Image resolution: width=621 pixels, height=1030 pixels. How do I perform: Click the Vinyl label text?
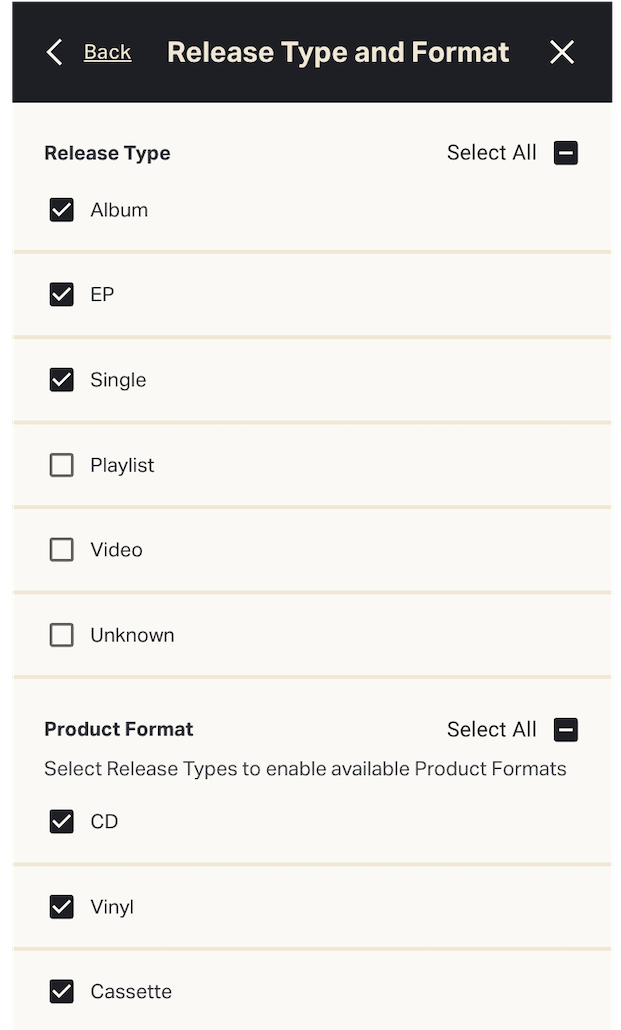point(112,907)
